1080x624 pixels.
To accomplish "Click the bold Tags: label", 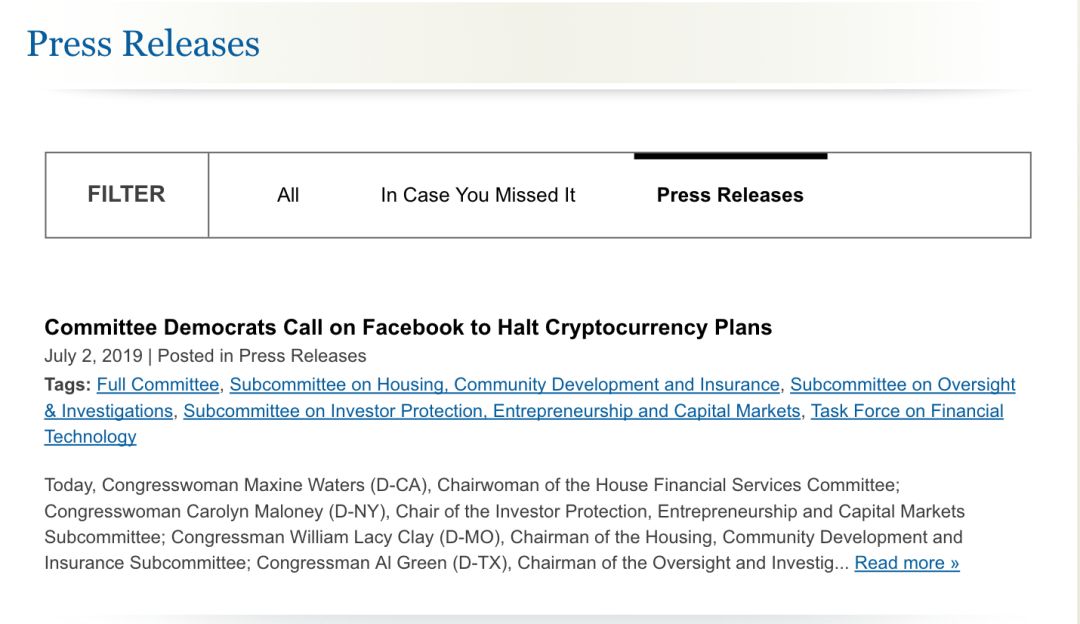I will tap(68, 384).
